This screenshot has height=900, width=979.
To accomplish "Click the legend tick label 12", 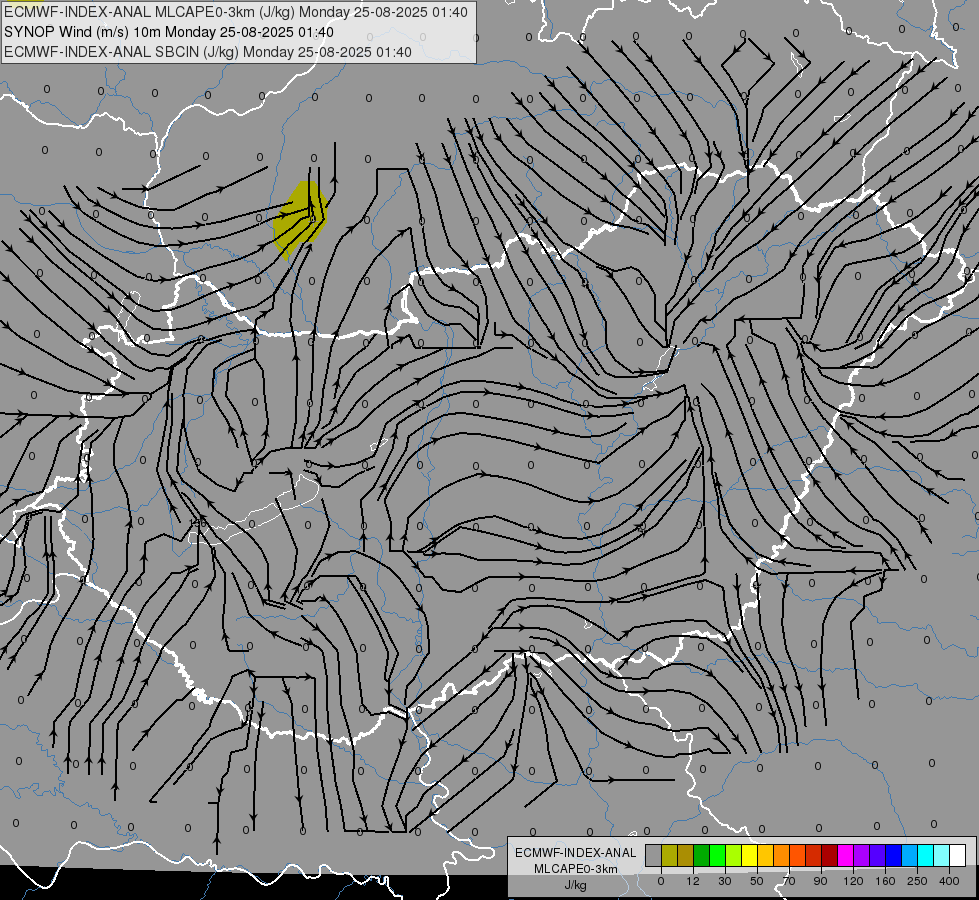I will [x=693, y=881].
